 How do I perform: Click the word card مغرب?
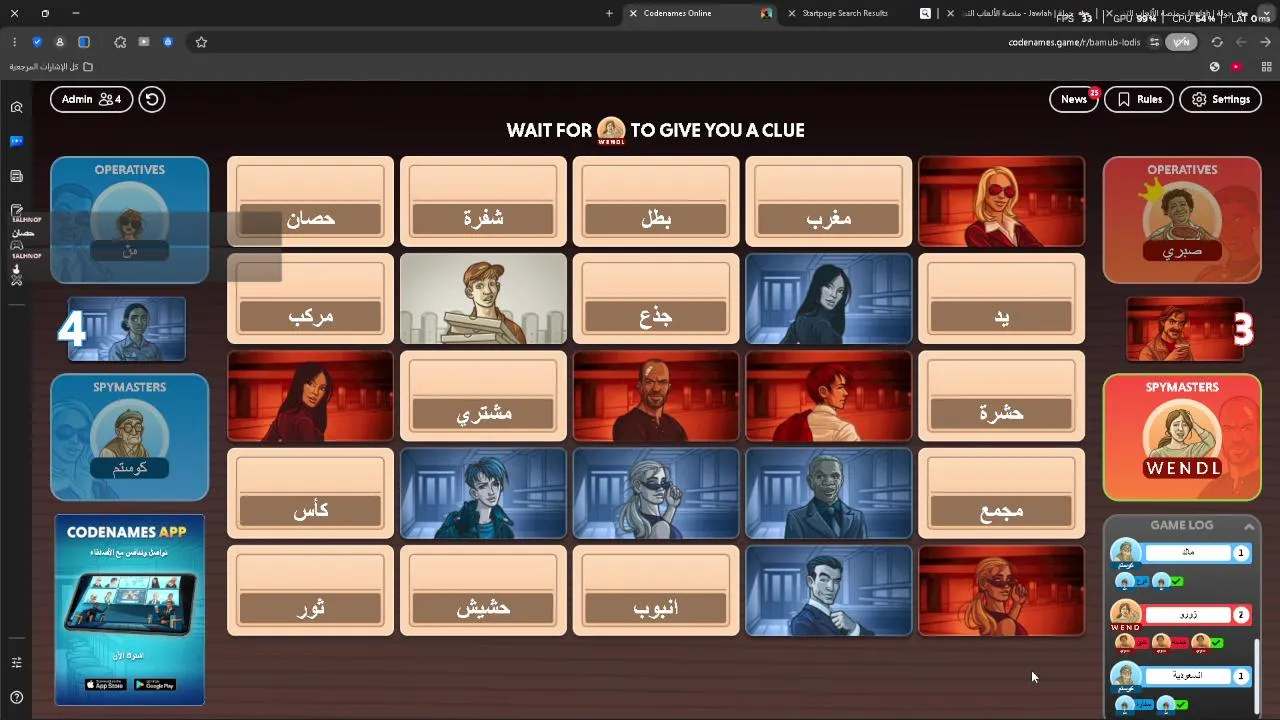point(828,201)
